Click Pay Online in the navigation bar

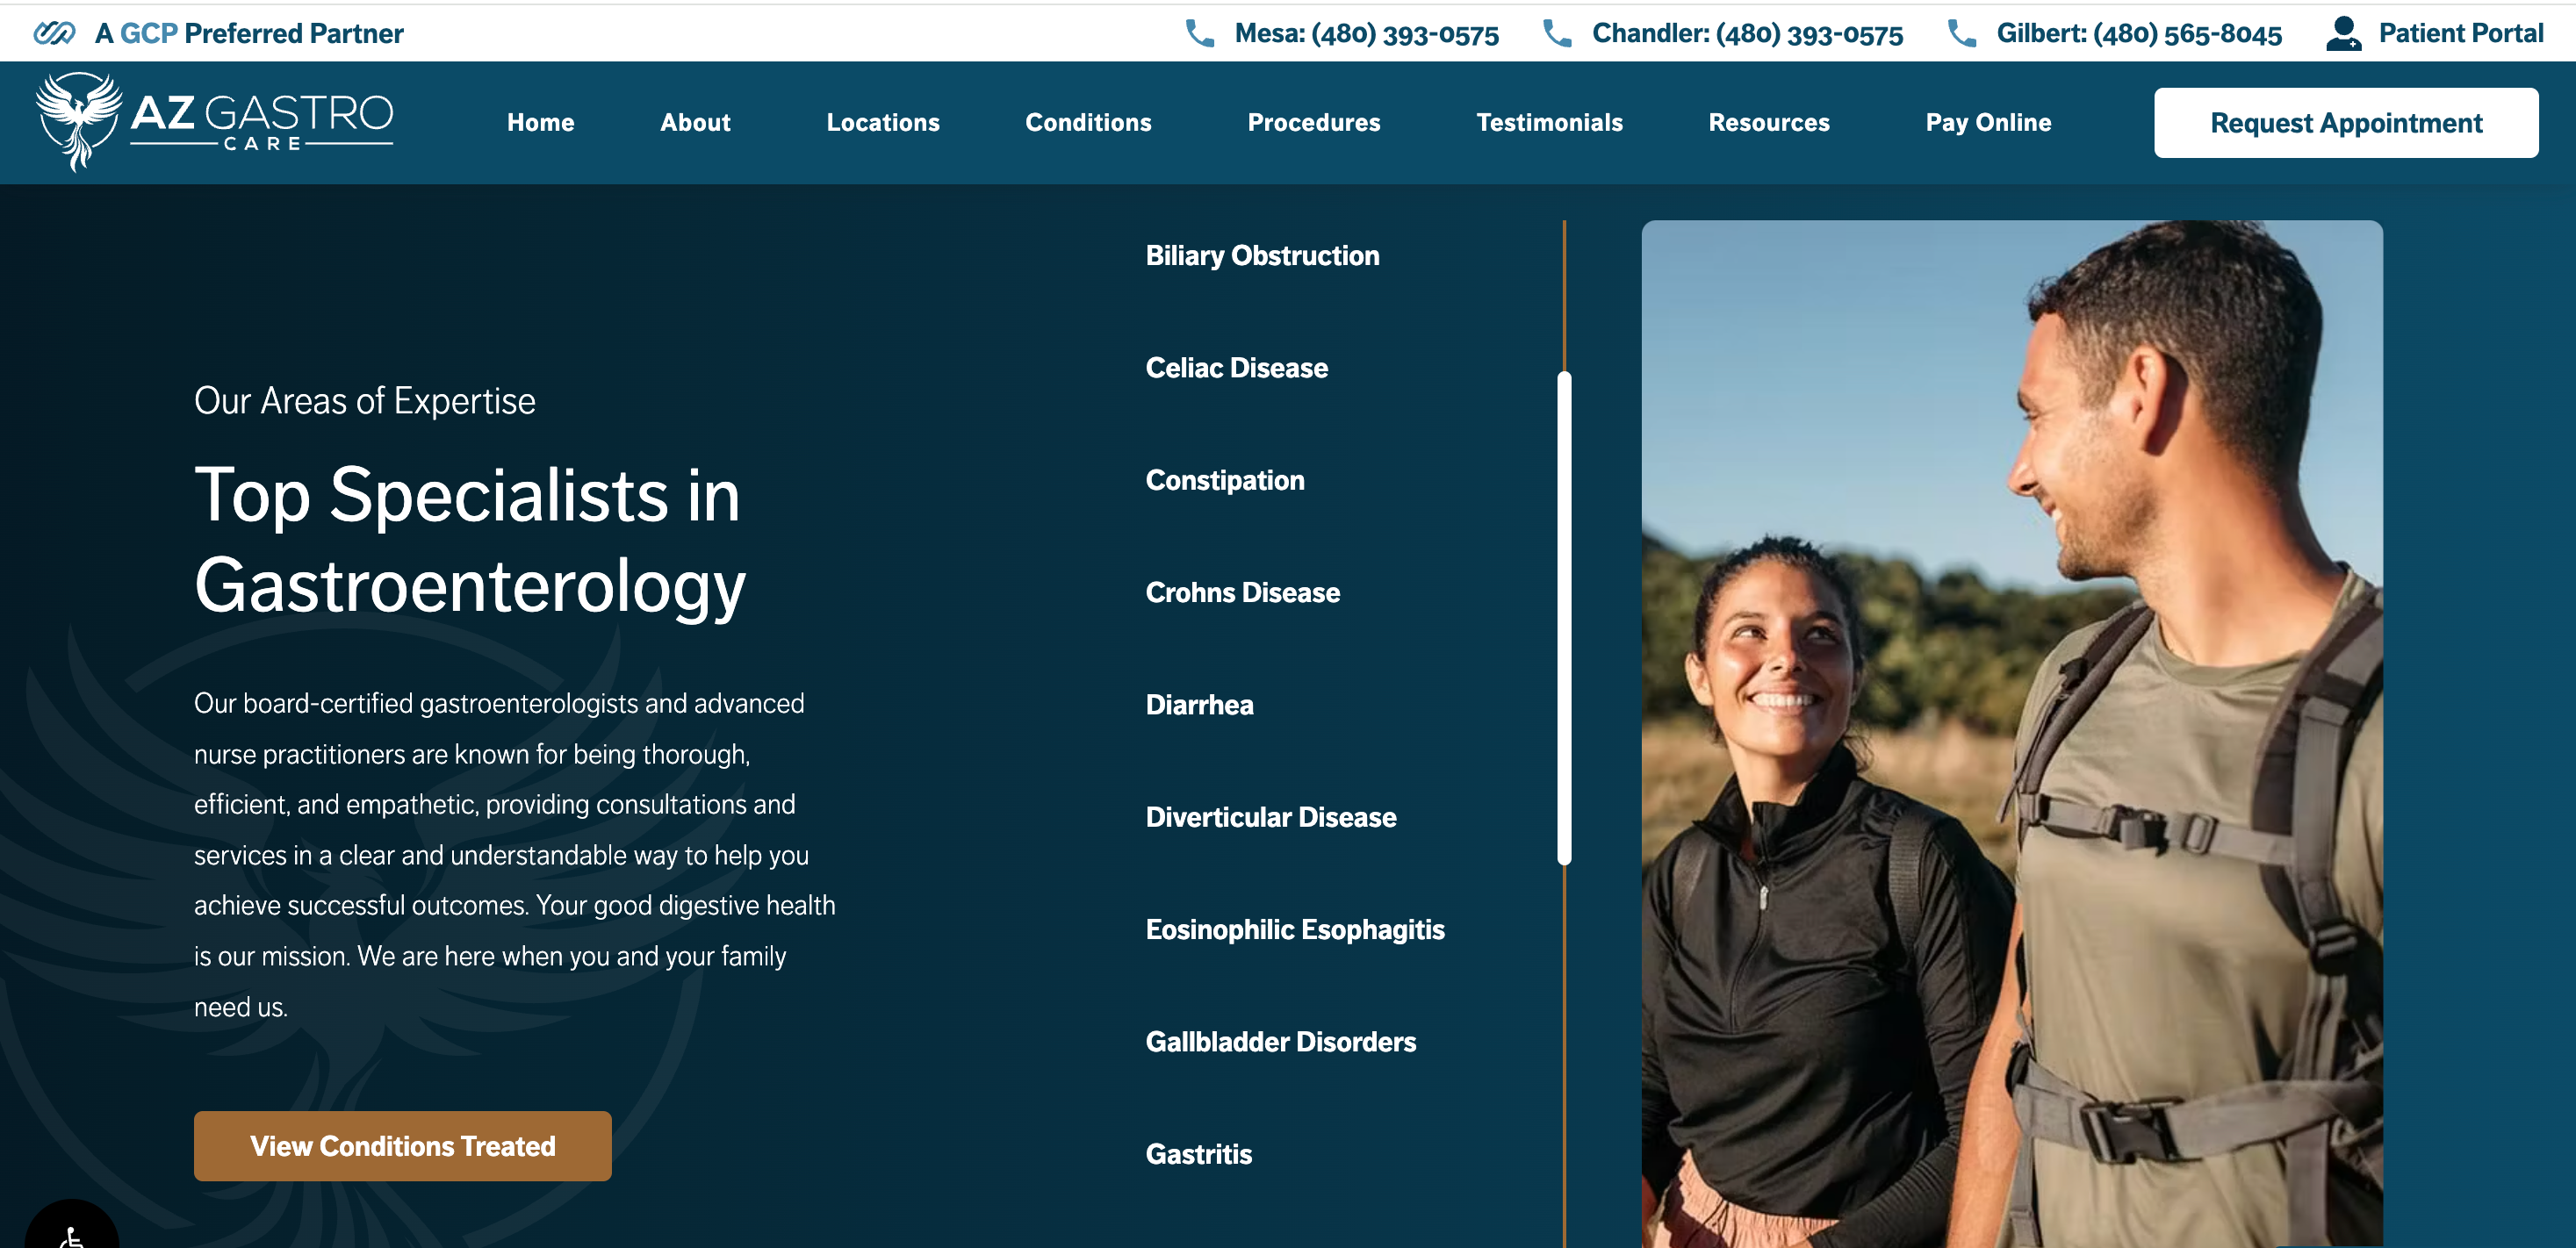pos(1988,122)
